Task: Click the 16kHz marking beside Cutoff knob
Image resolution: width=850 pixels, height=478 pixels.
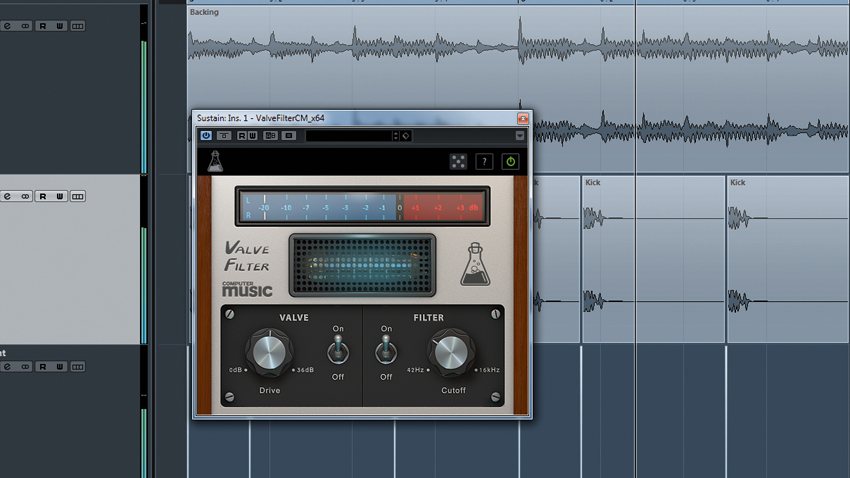Action: click(490, 370)
